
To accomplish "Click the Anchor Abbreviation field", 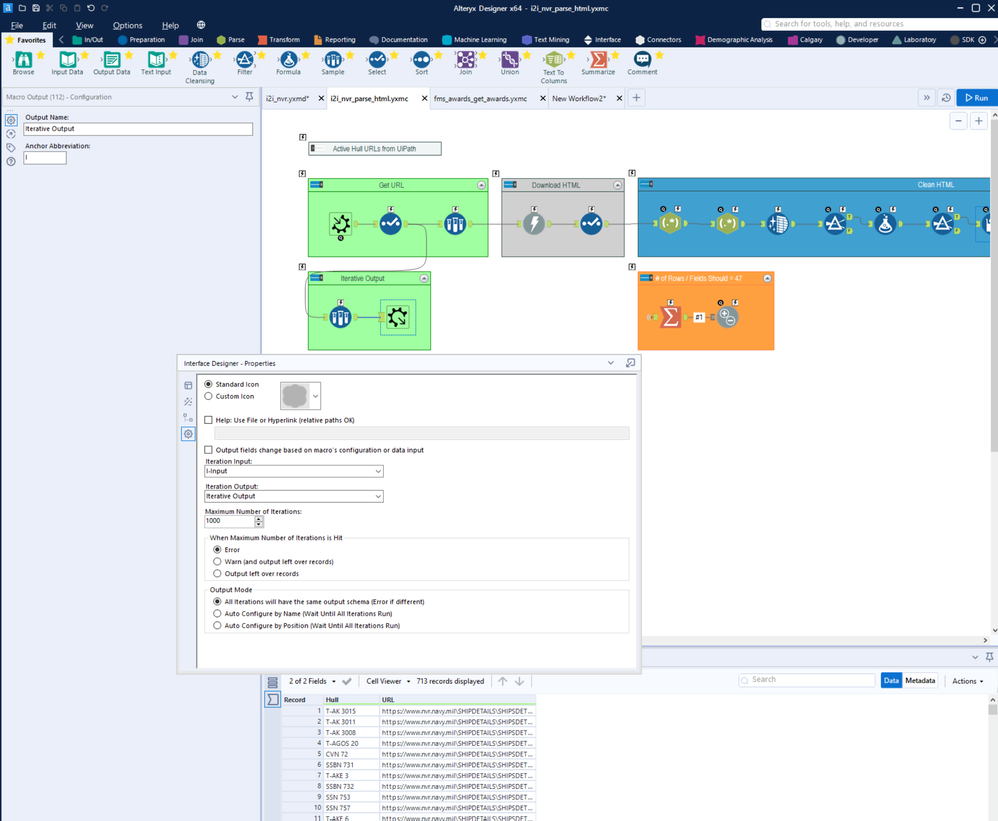I will tap(45, 158).
